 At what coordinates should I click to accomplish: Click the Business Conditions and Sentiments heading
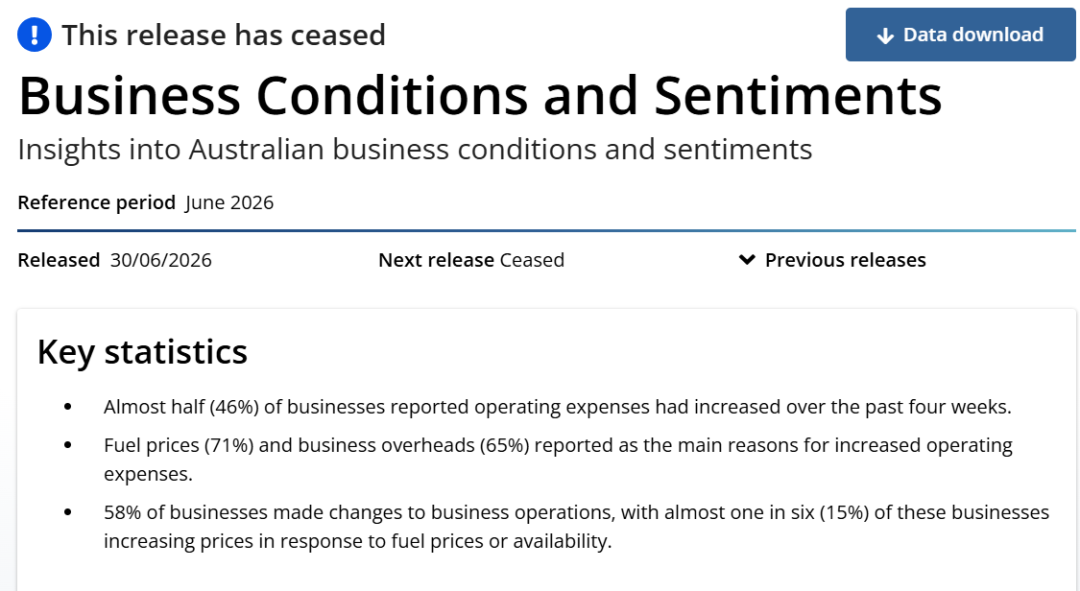(480, 95)
